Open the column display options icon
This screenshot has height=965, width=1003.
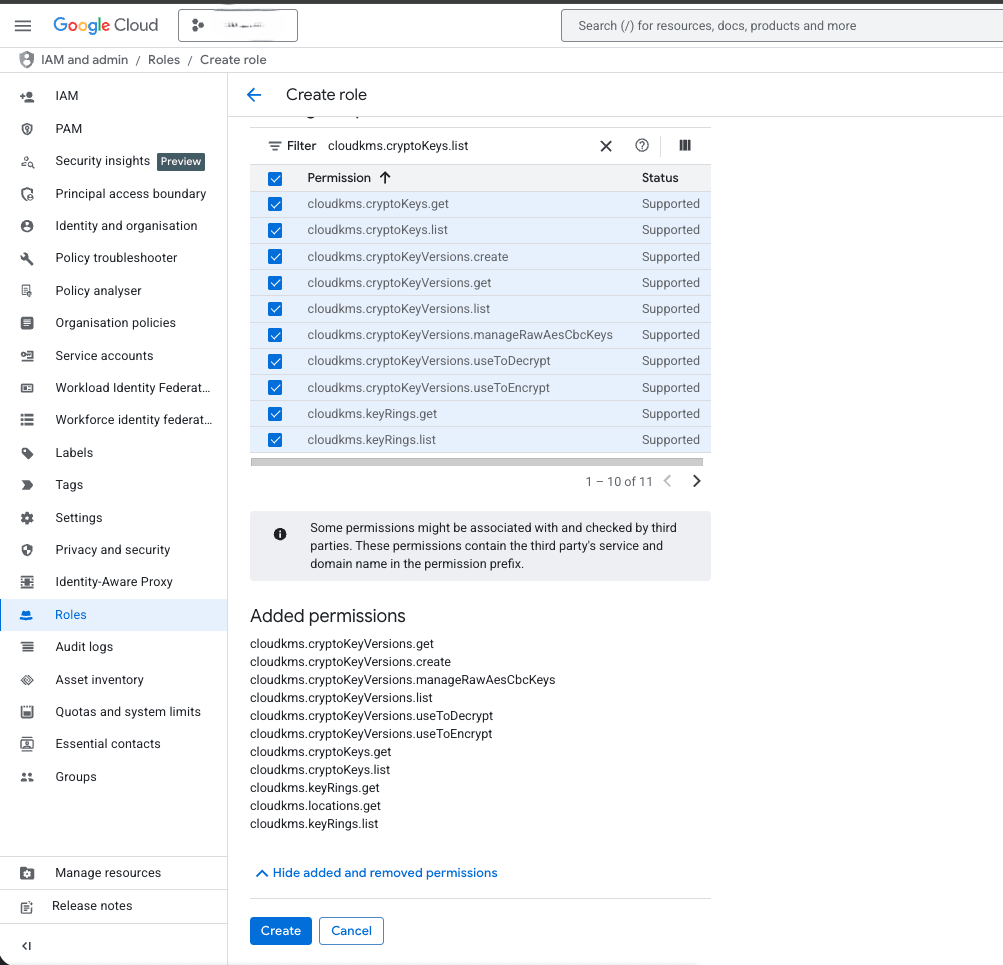pos(684,145)
